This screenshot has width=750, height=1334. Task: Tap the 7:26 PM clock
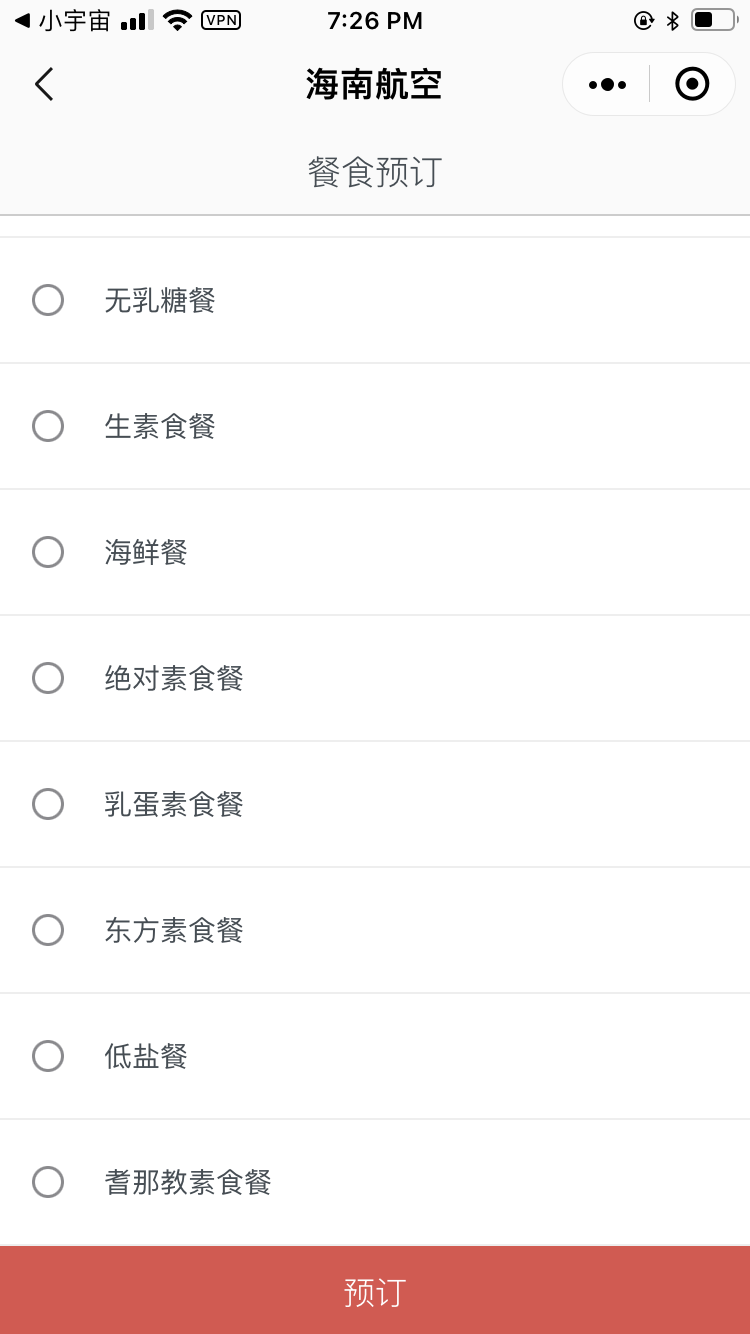pyautogui.click(x=375, y=20)
